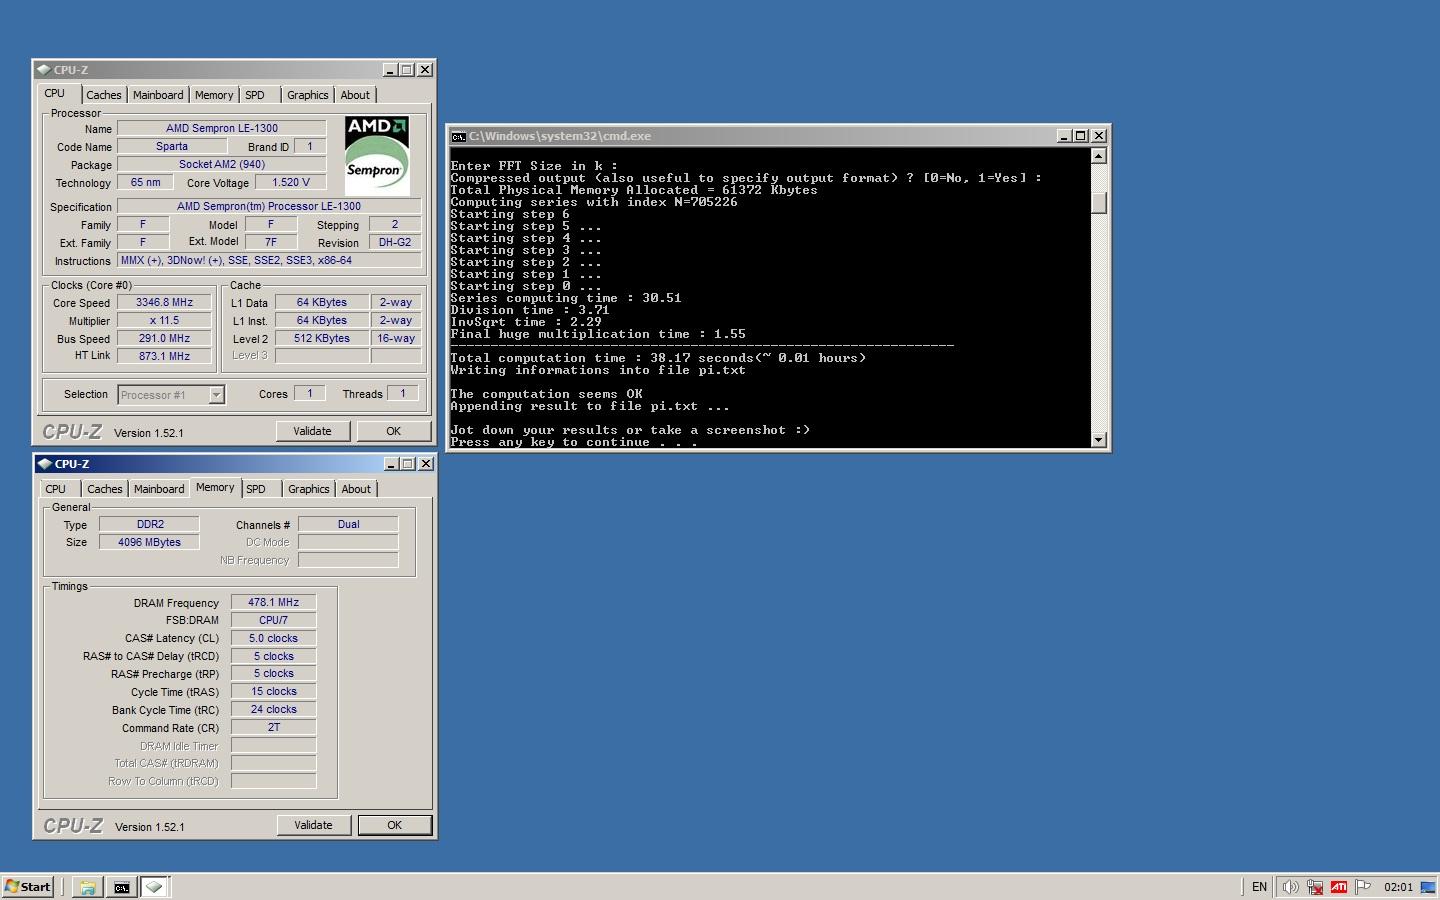This screenshot has width=1440, height=900.
Task: Open Caches tab in top CPU-Z window
Action: (x=104, y=95)
